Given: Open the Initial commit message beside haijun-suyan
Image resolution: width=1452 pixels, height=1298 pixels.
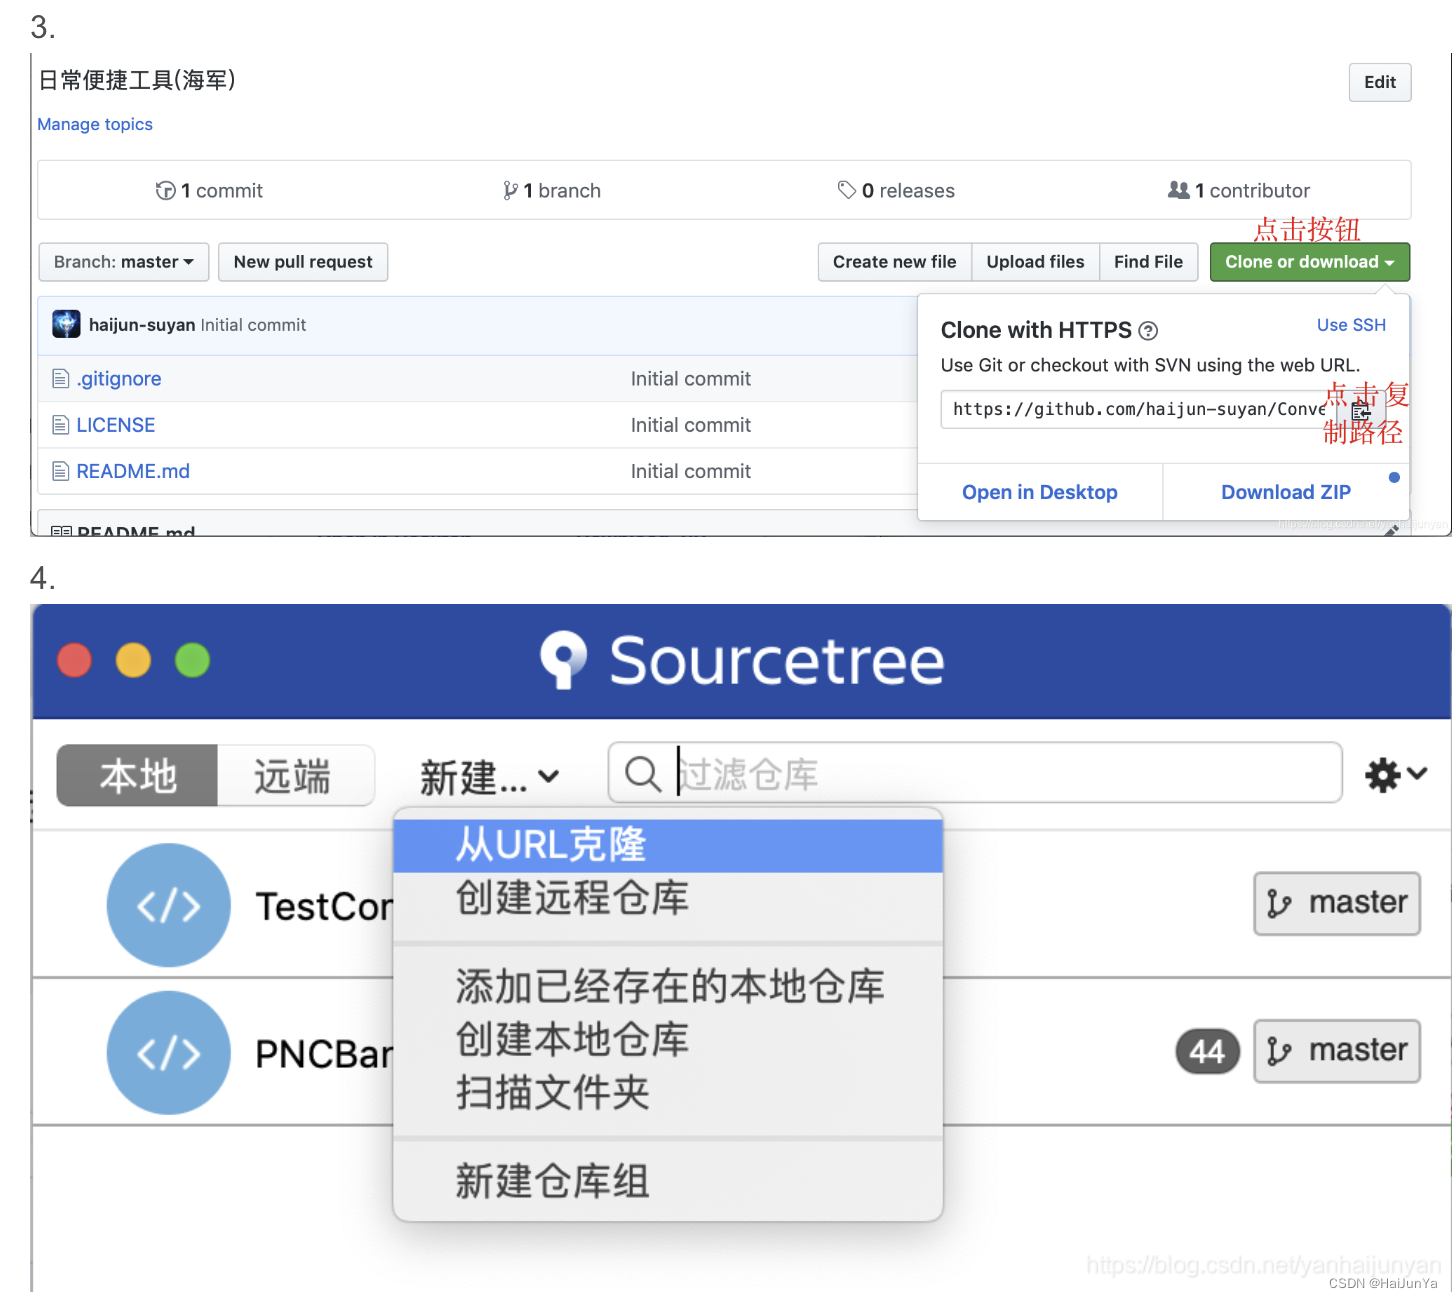Looking at the screenshot, I should (x=253, y=325).
